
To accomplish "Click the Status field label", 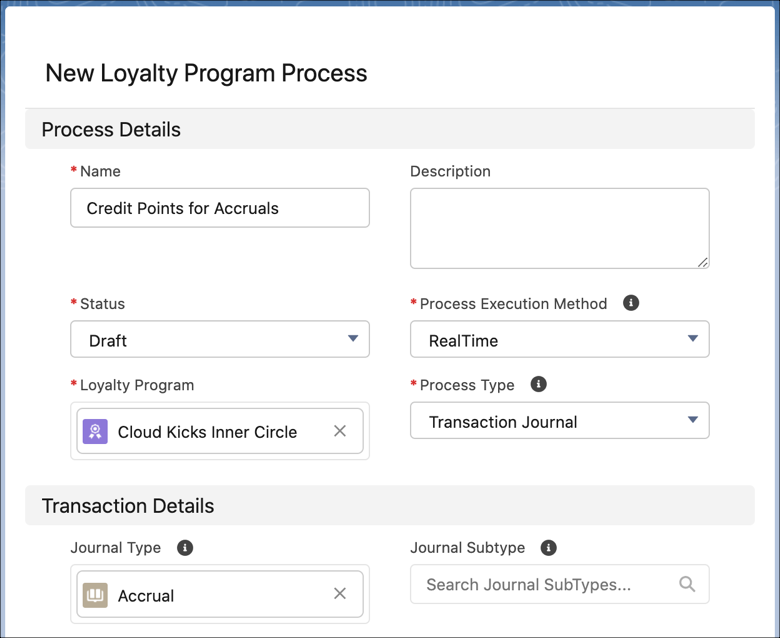I will click(102, 303).
